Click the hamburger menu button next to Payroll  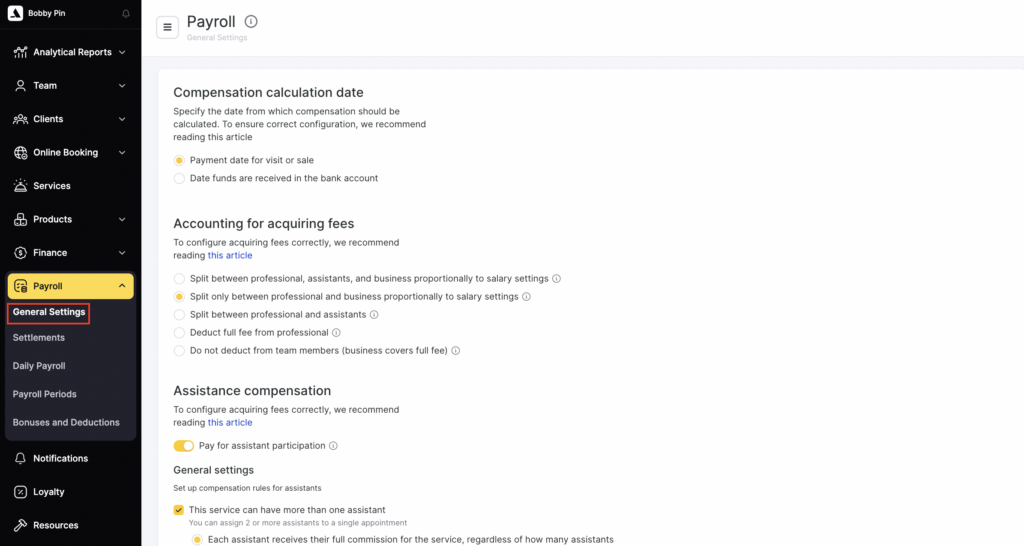click(x=168, y=27)
